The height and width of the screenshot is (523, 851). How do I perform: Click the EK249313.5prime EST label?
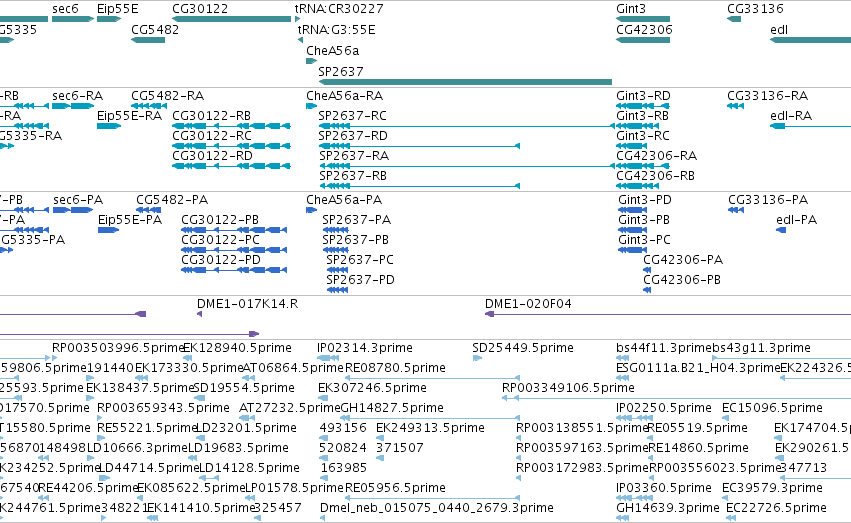(x=430, y=428)
